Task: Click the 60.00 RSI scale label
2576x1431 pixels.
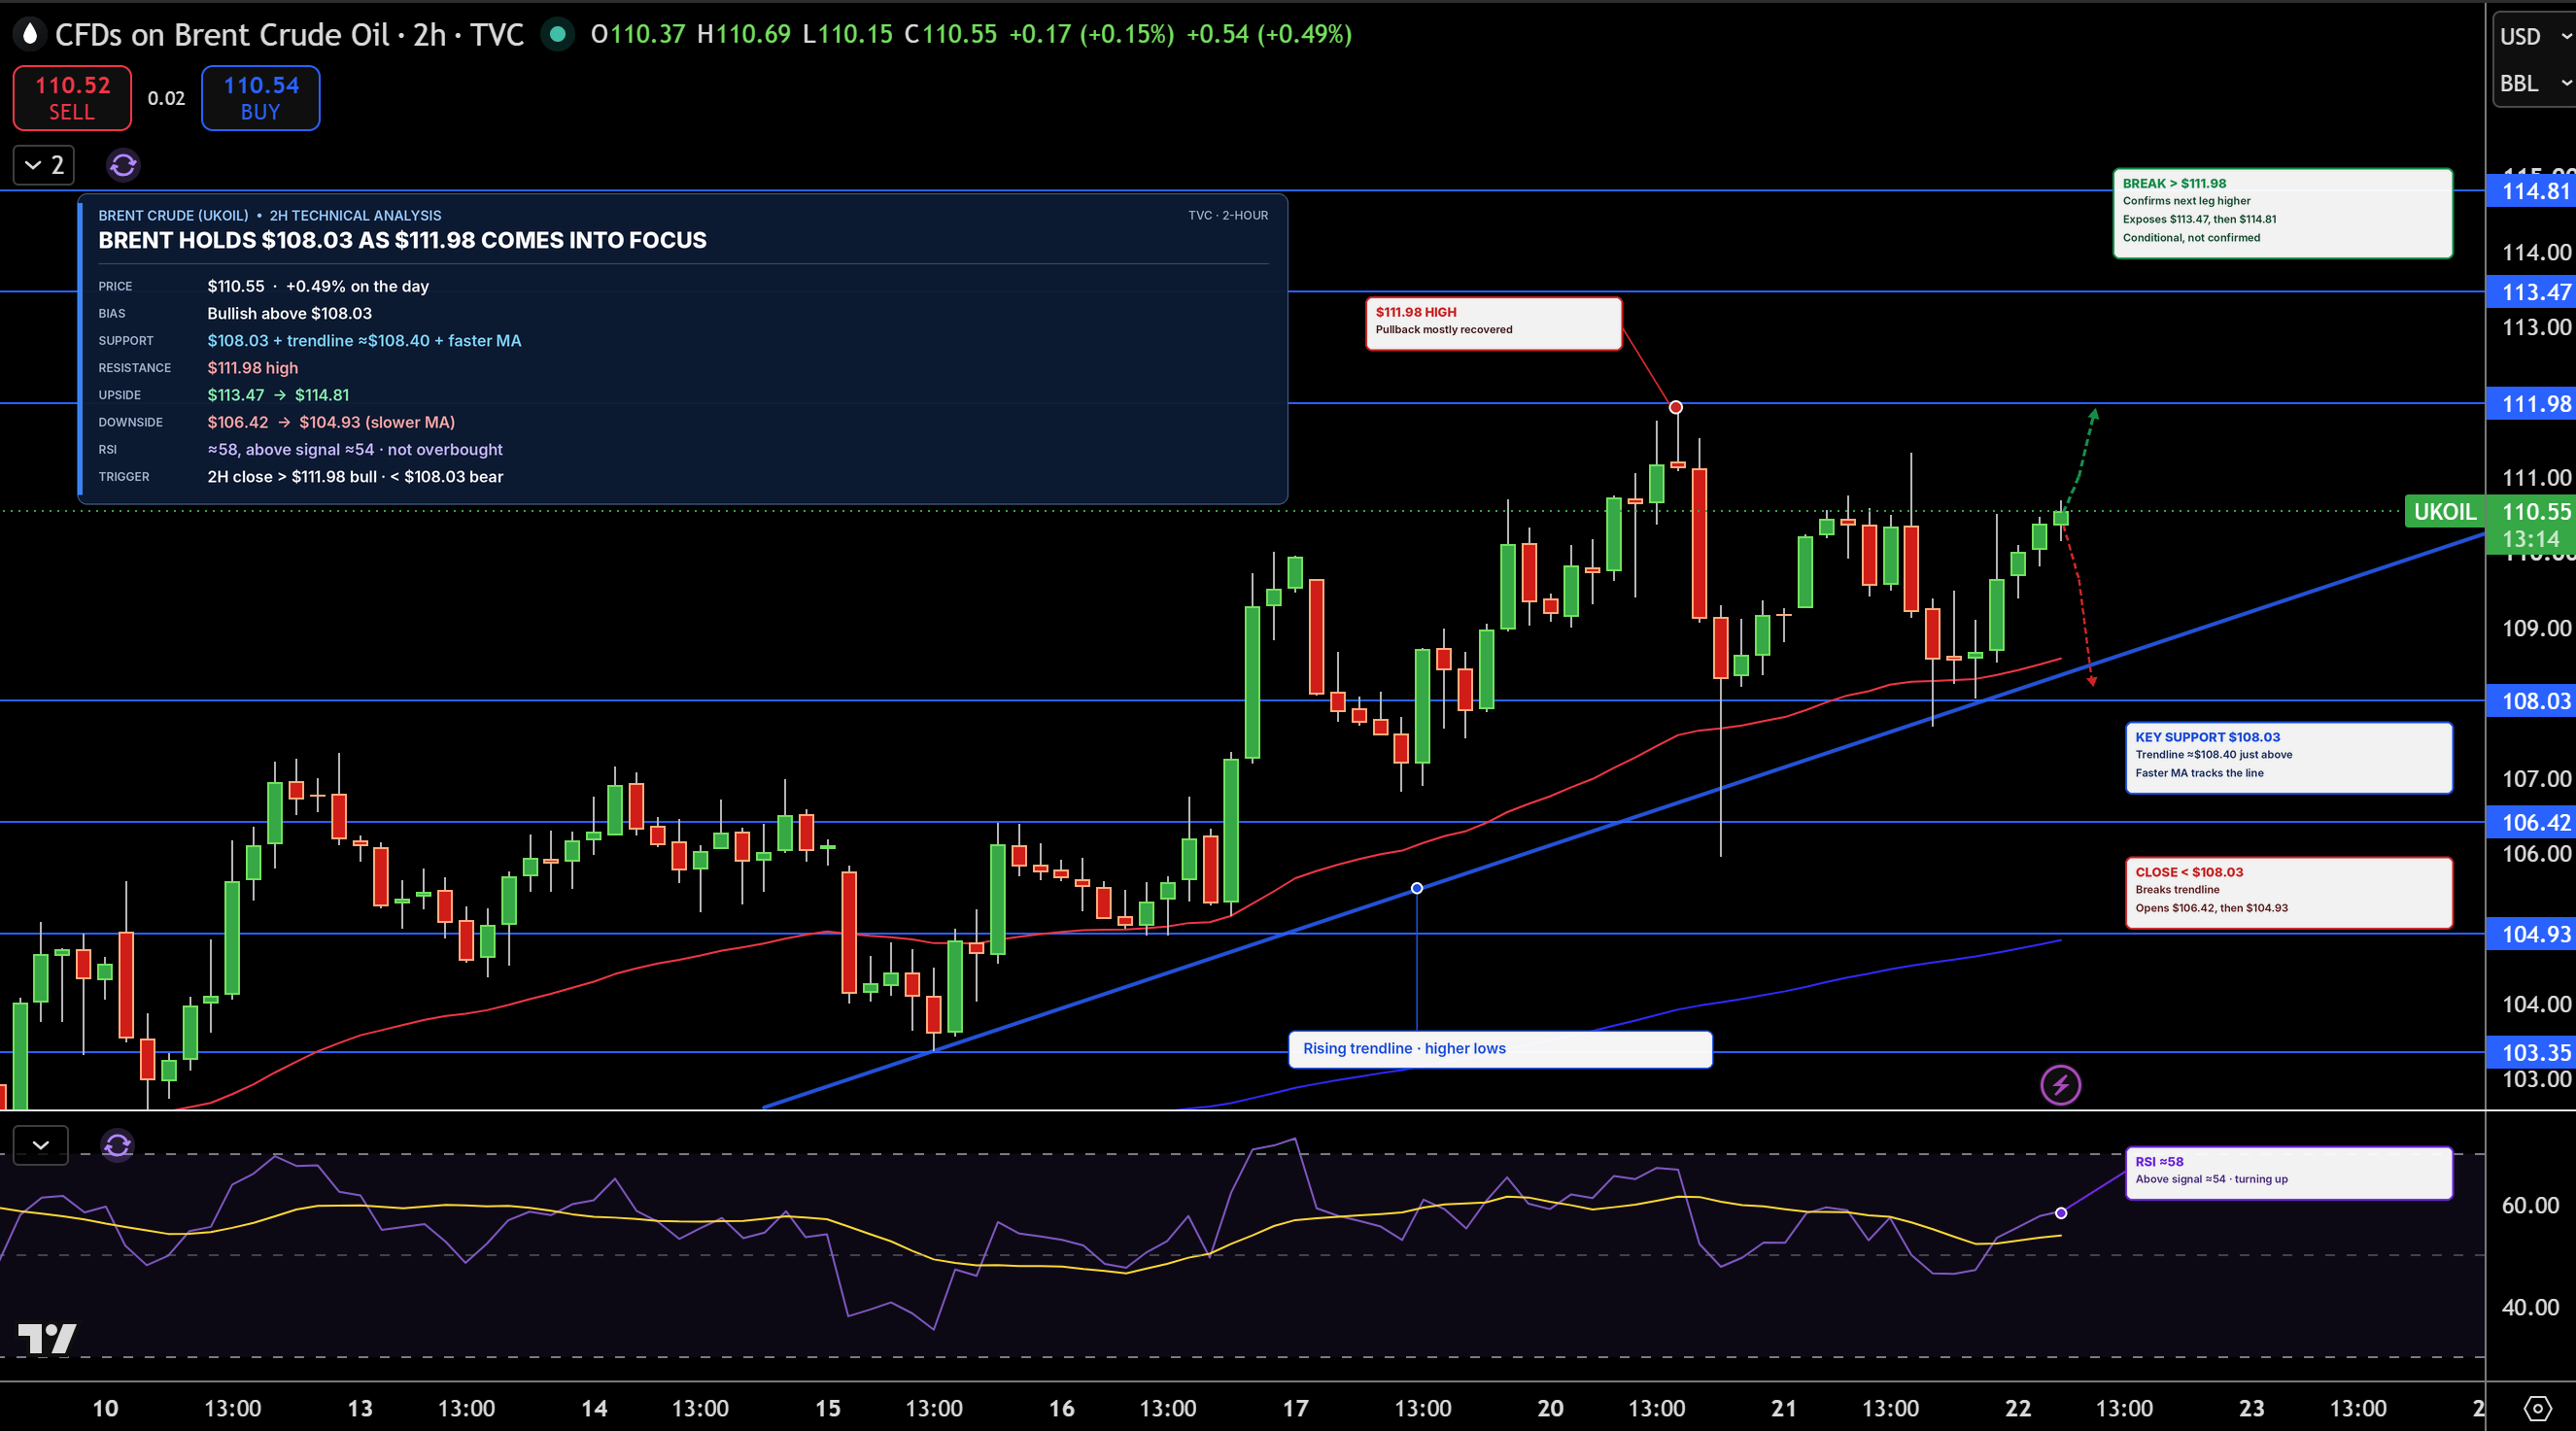Action: pyautogui.click(x=2530, y=1205)
